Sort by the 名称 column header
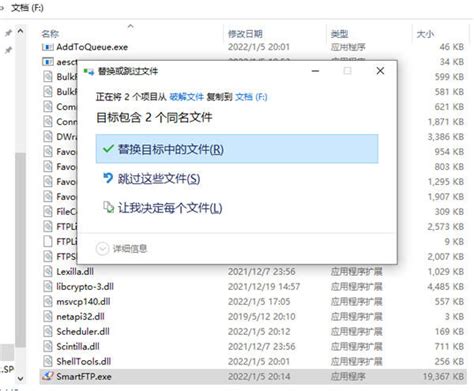This screenshot has height=391, width=474. (50, 34)
